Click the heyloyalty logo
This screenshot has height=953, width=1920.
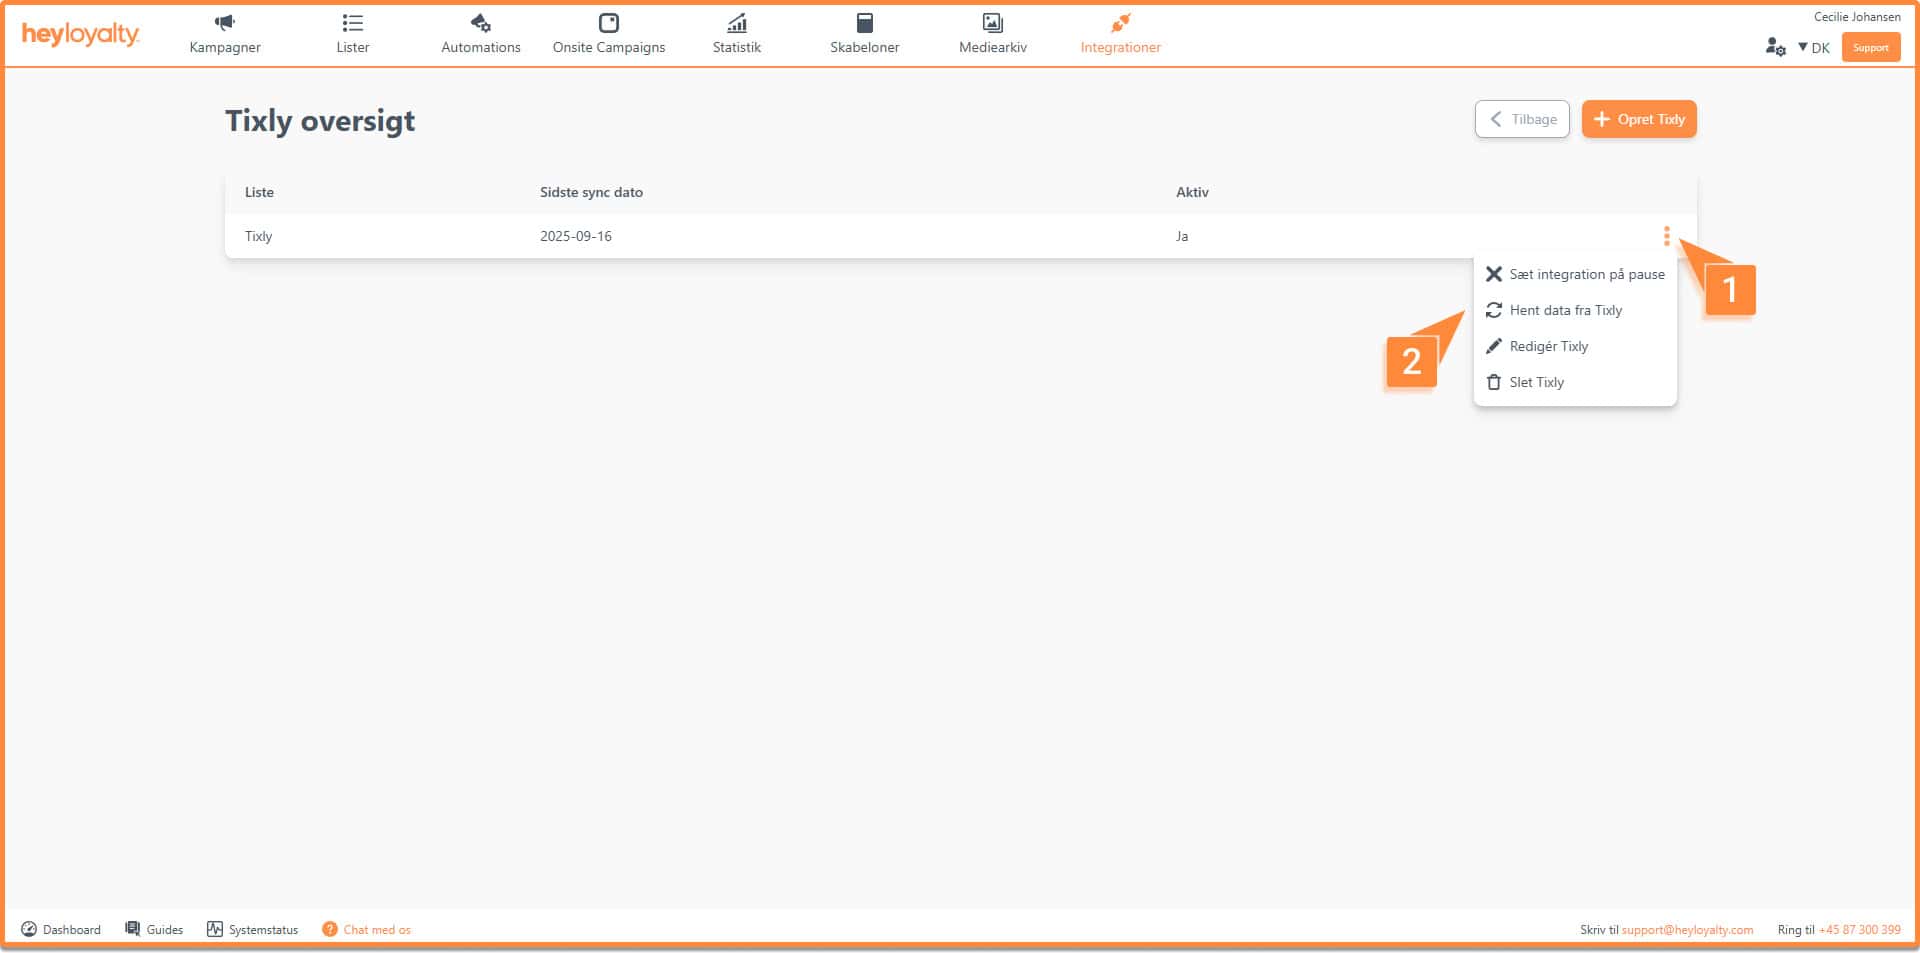[80, 34]
